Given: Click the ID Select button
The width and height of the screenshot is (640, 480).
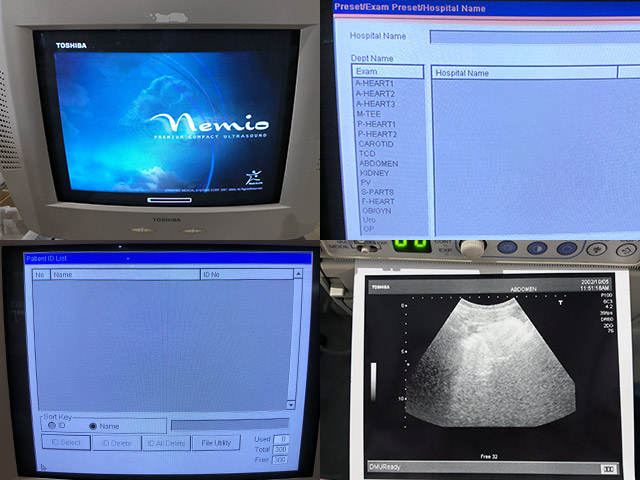Looking at the screenshot, I should [x=66, y=442].
